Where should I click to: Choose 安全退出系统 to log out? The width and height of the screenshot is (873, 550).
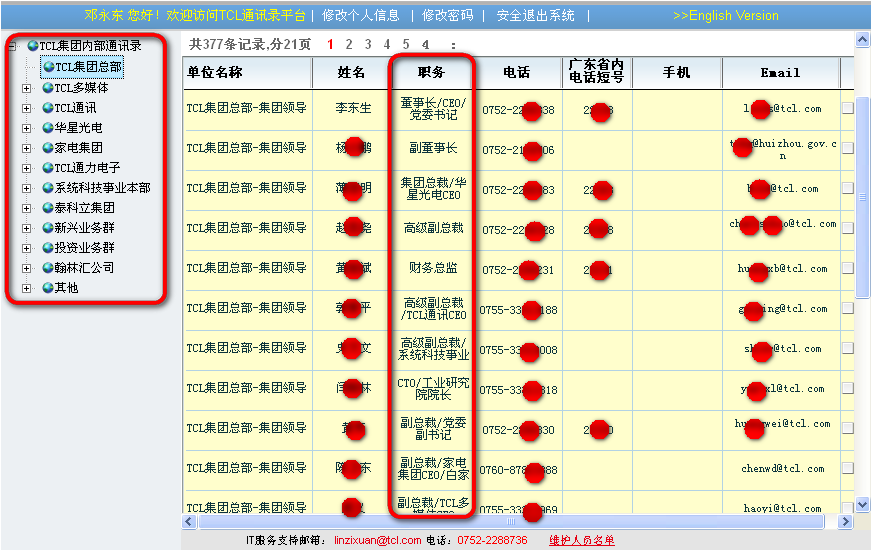point(536,16)
